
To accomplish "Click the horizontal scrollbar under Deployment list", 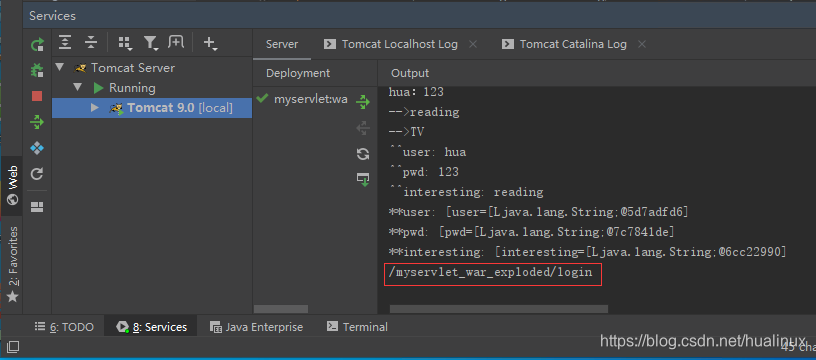I will point(280,309).
